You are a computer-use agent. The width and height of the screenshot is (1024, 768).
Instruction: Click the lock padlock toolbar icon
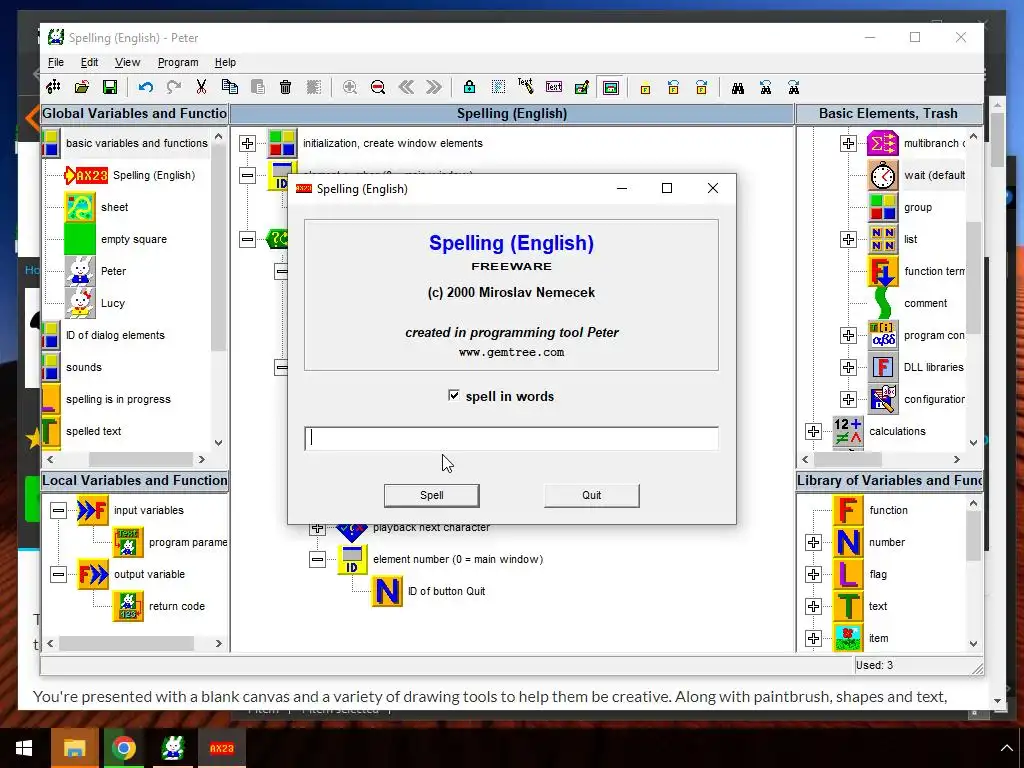click(x=469, y=87)
